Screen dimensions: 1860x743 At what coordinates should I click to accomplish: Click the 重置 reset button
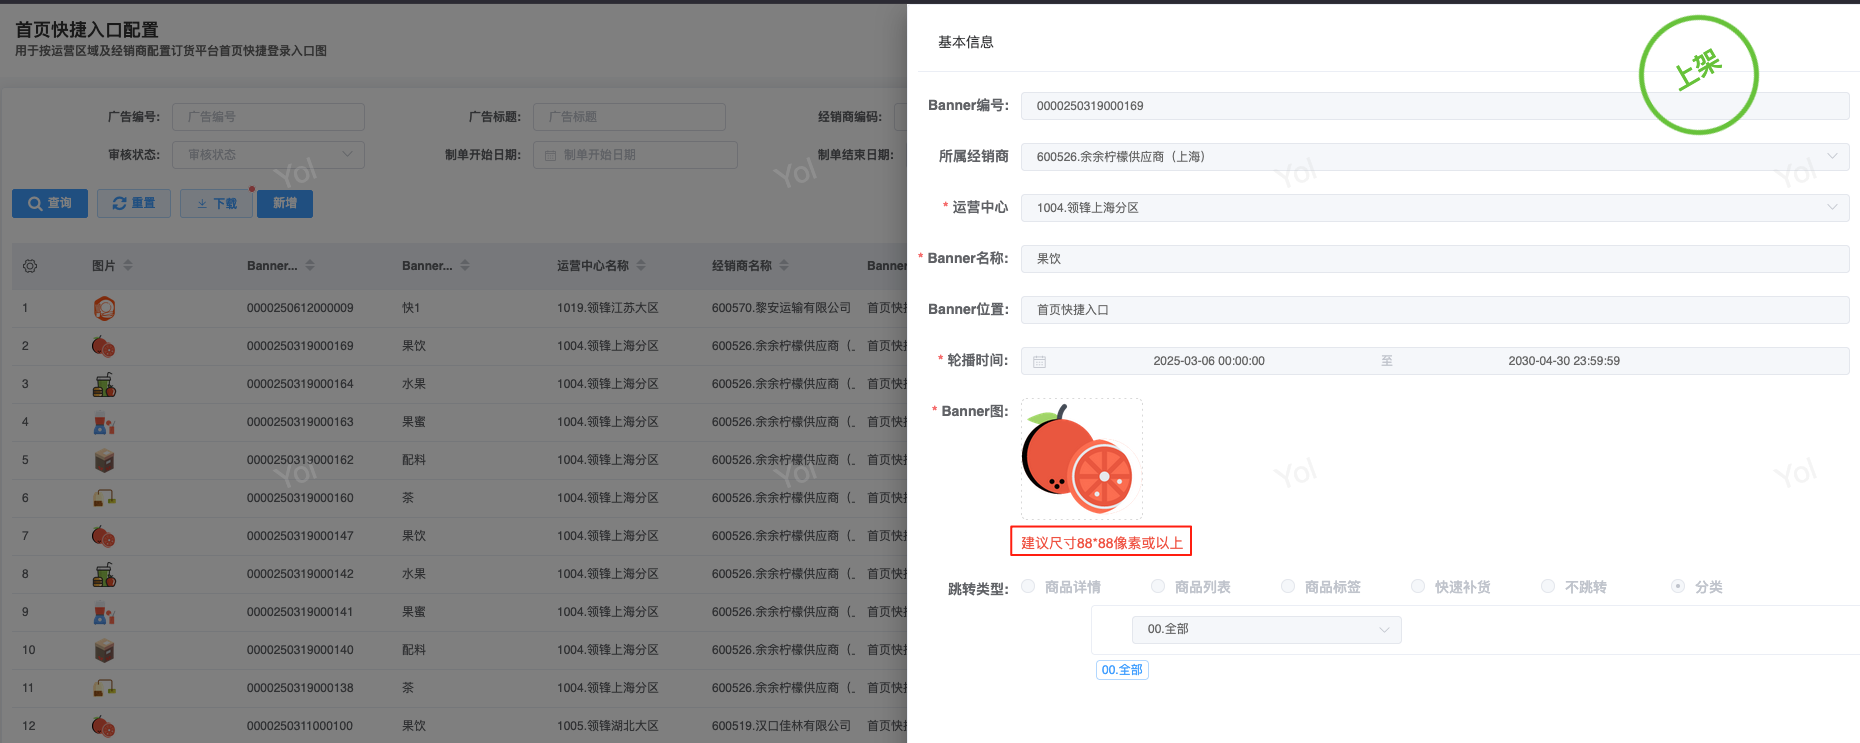tap(134, 203)
